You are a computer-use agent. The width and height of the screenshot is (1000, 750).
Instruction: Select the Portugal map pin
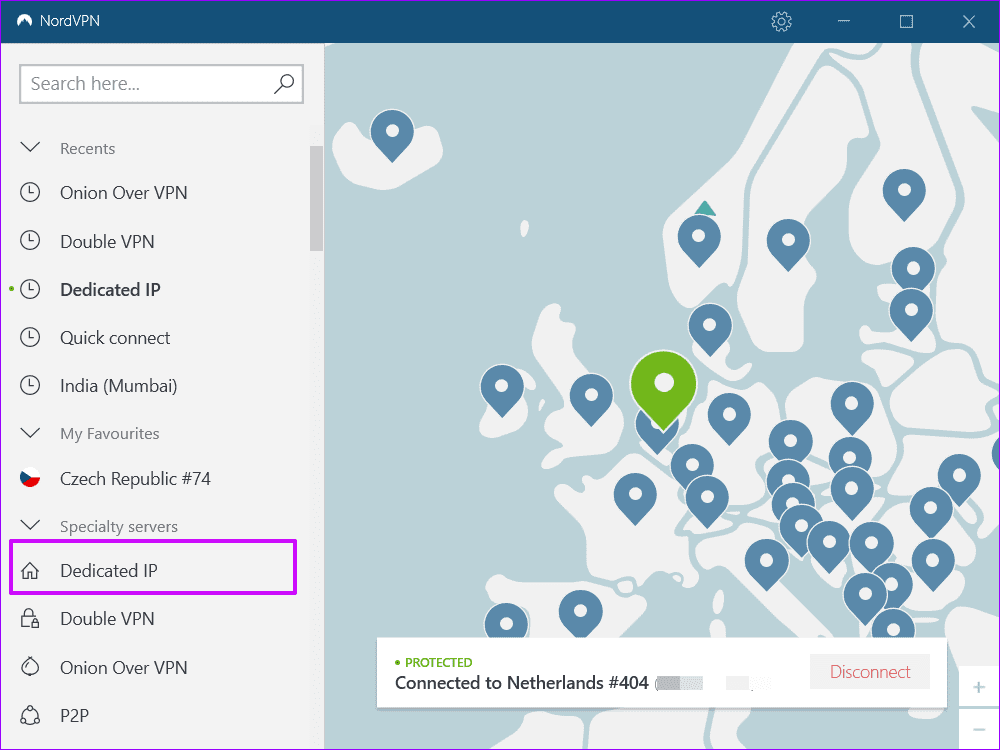(506, 622)
